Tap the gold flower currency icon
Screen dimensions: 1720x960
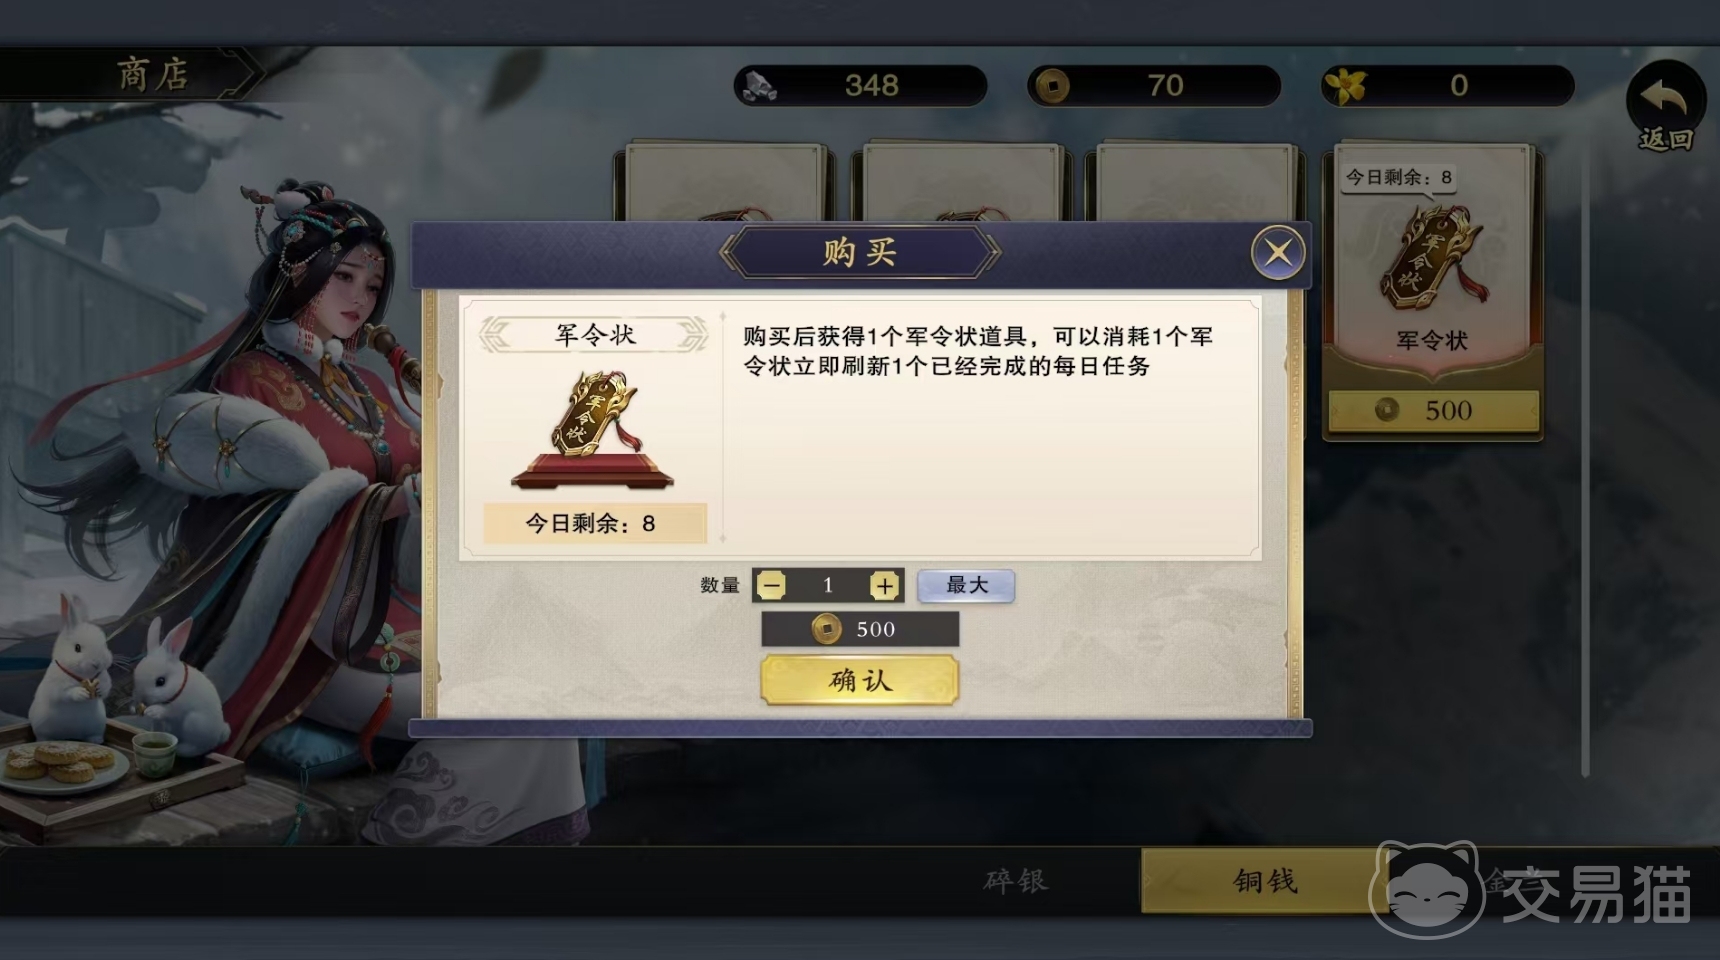(x=1346, y=86)
